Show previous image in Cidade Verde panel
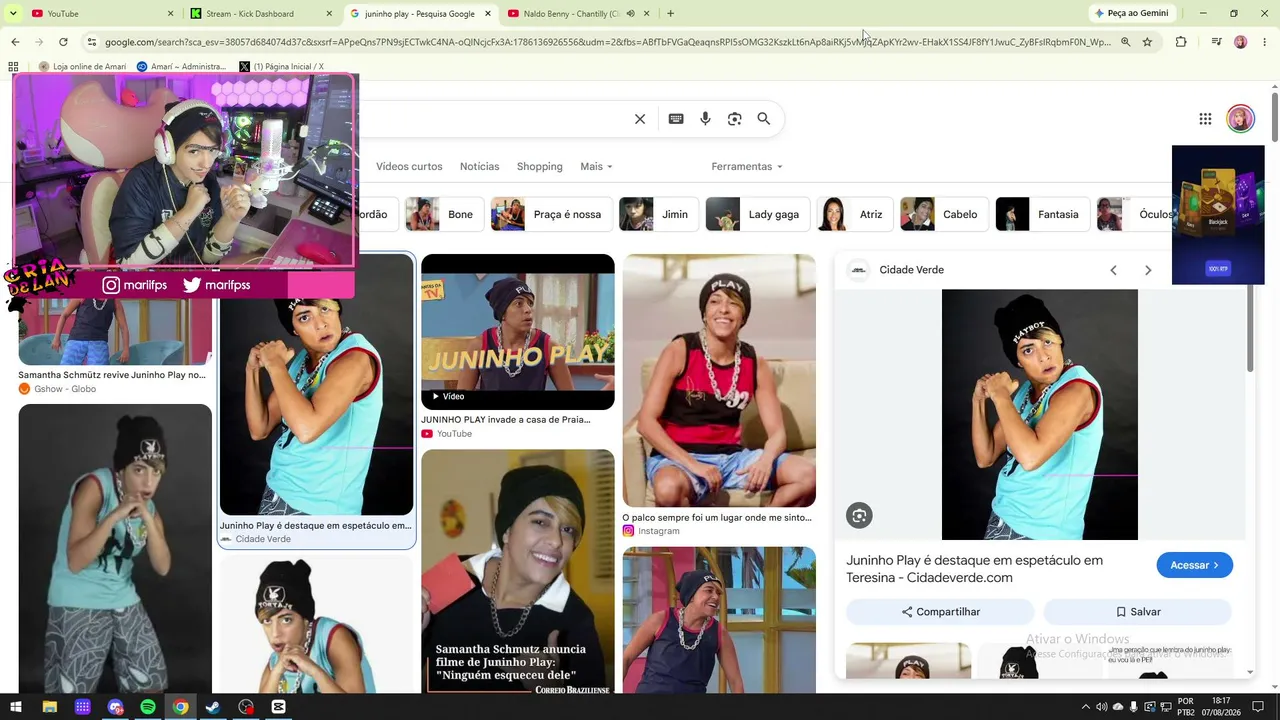The height and width of the screenshot is (720, 1280). click(1113, 270)
